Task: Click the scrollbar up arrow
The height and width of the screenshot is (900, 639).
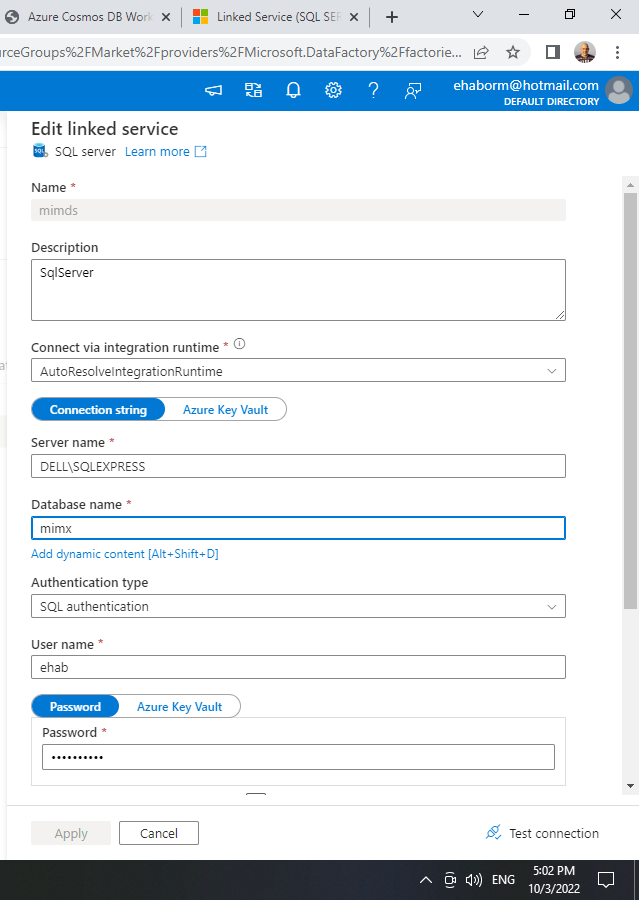Action: 630,185
